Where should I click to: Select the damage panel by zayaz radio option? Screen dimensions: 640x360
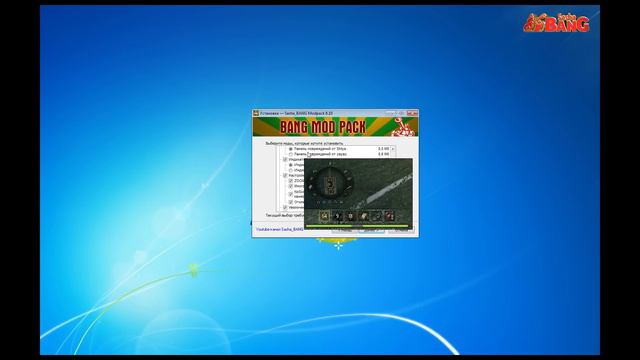291,154
